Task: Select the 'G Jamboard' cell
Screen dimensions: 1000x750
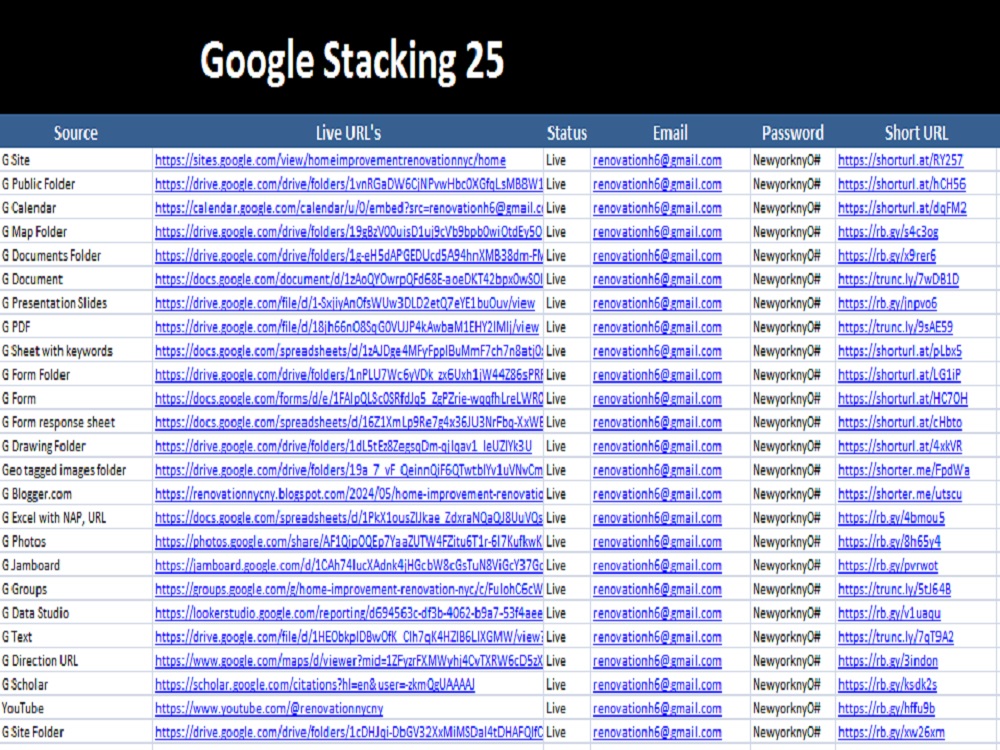Action: [x=76, y=565]
